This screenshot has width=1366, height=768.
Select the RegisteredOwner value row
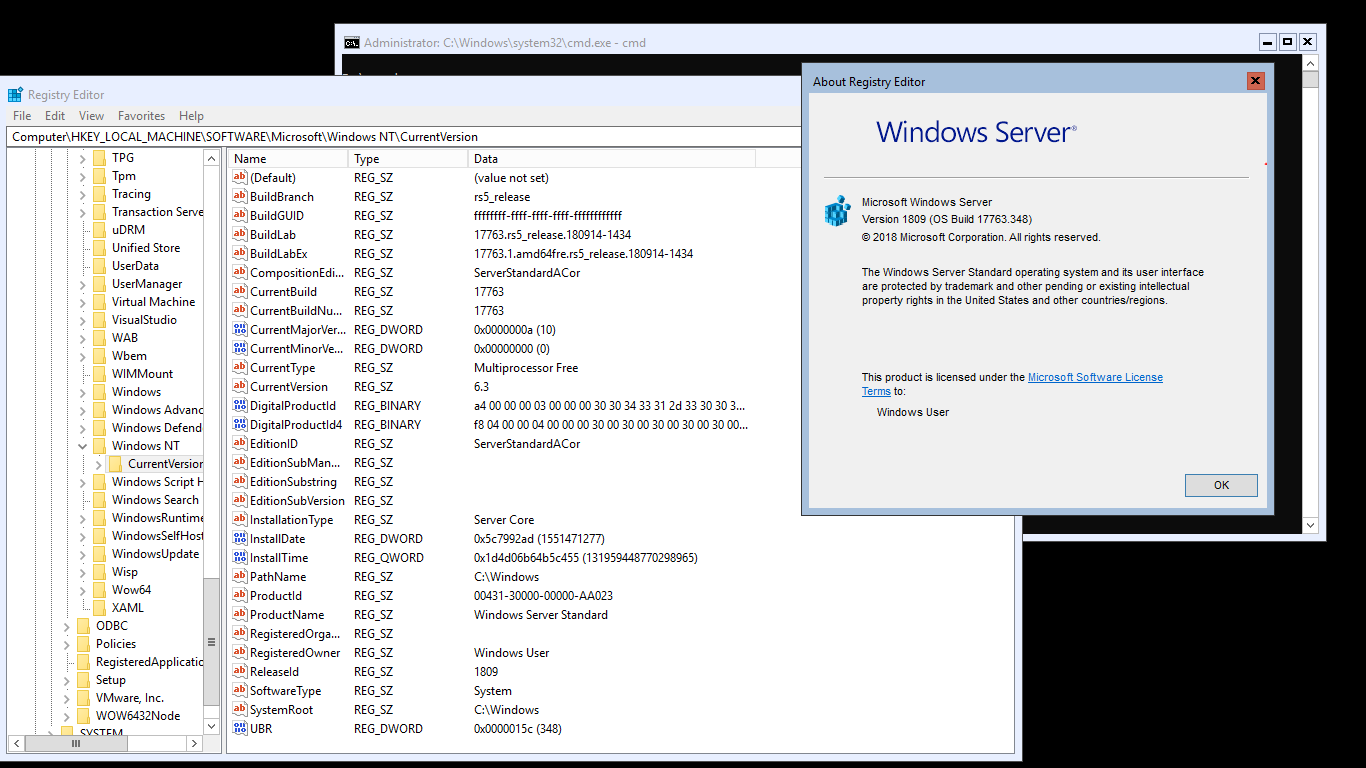tap(490, 653)
